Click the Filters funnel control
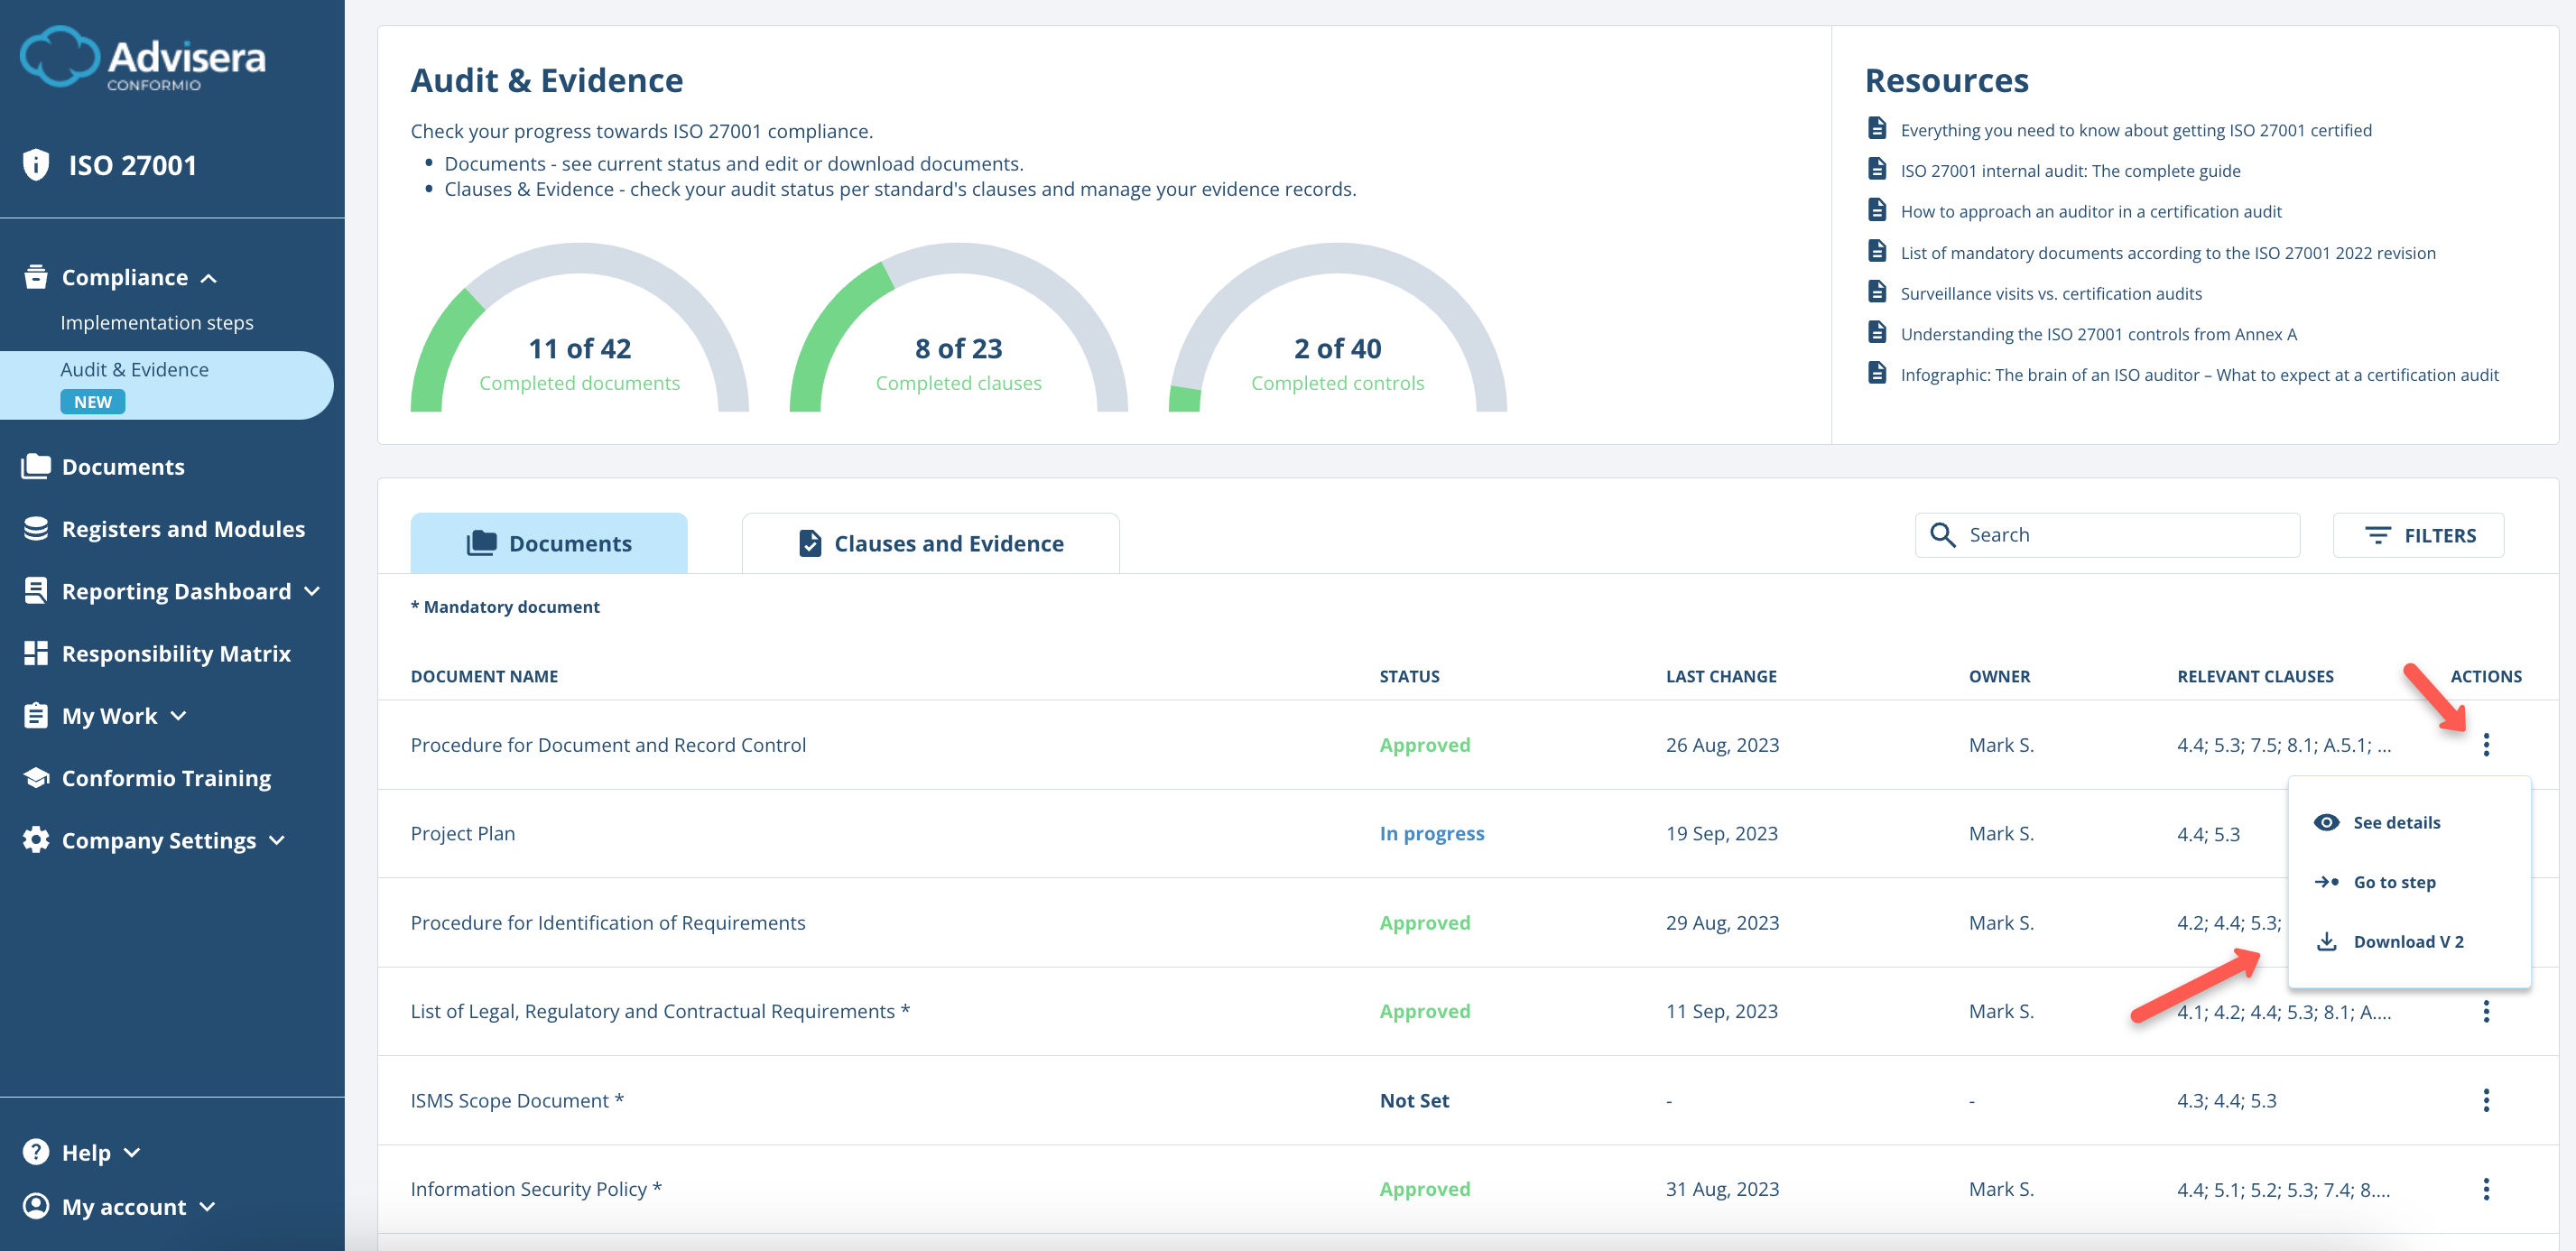 click(x=2419, y=535)
